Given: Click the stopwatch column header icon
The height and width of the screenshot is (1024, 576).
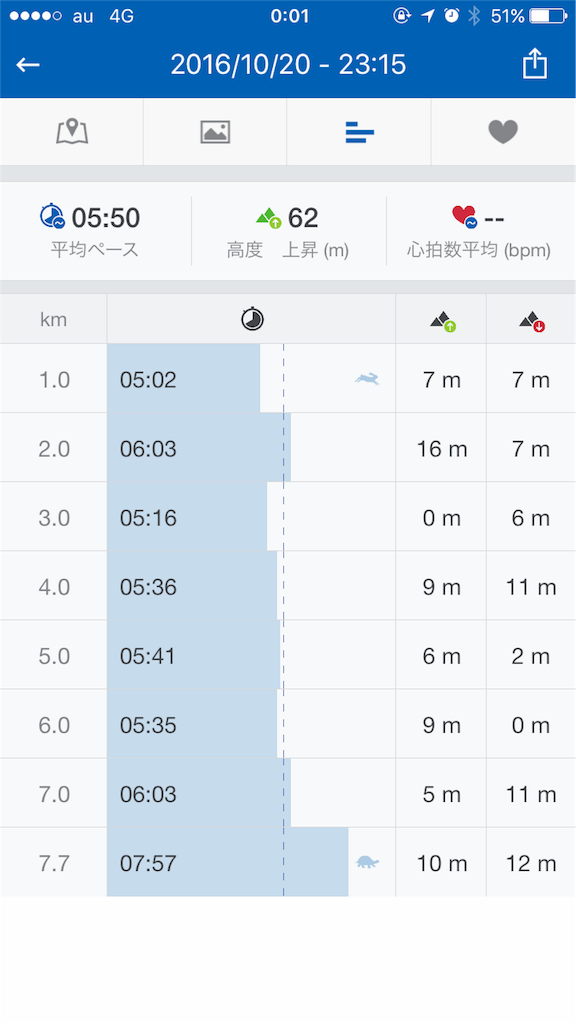Looking at the screenshot, I should pyautogui.click(x=252, y=319).
